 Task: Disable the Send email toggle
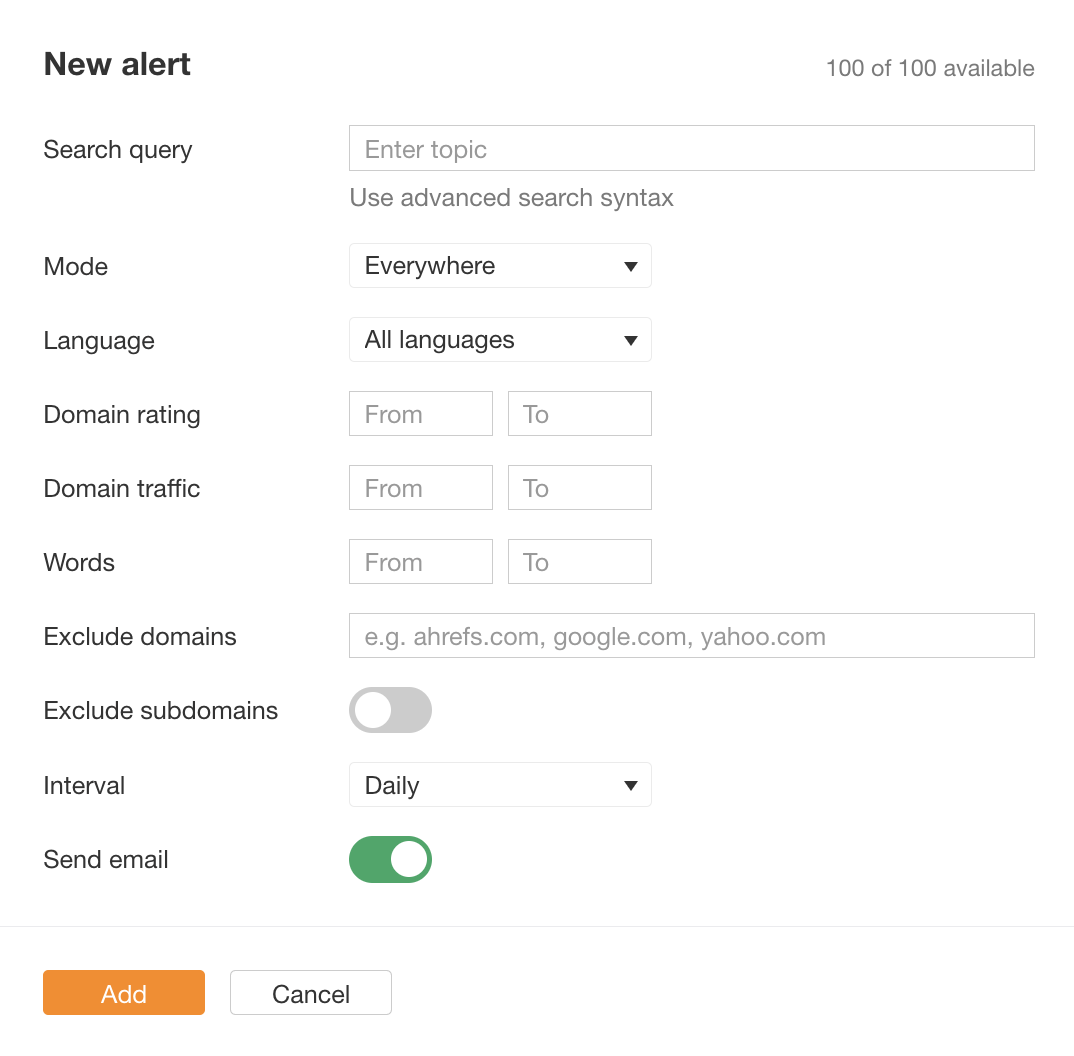(390, 859)
